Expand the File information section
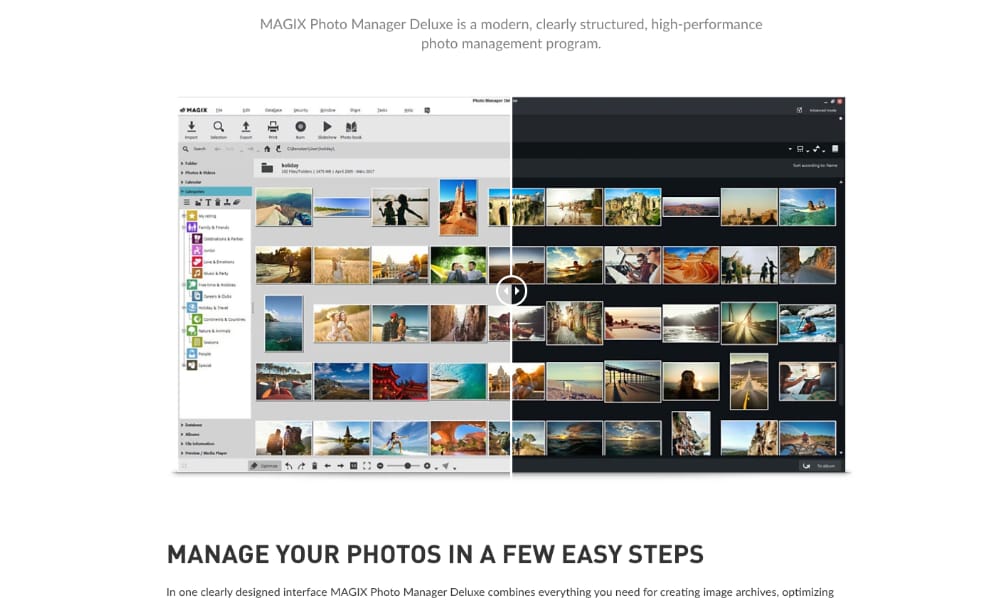This screenshot has height=600, width=1000. (199, 444)
